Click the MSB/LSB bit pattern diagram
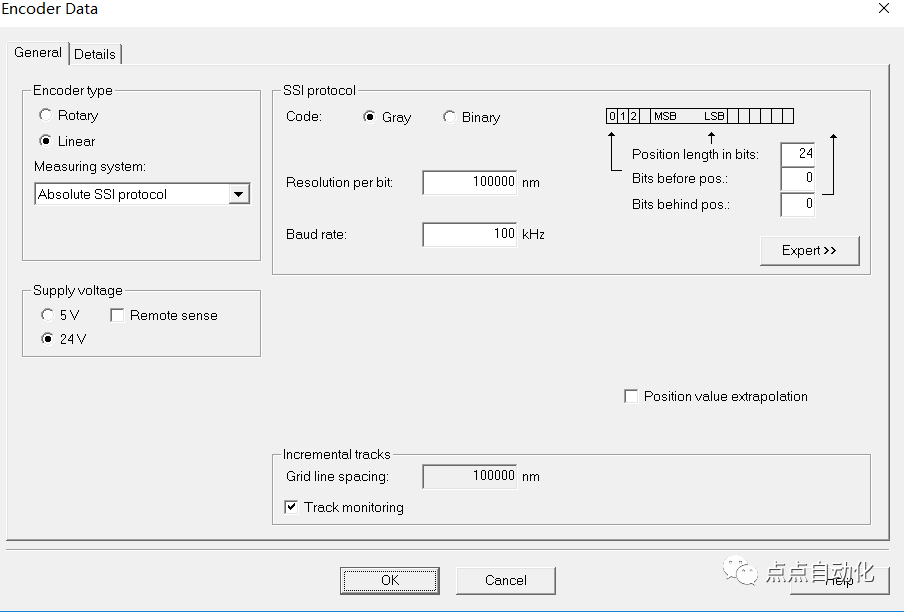904x612 pixels. (x=700, y=115)
